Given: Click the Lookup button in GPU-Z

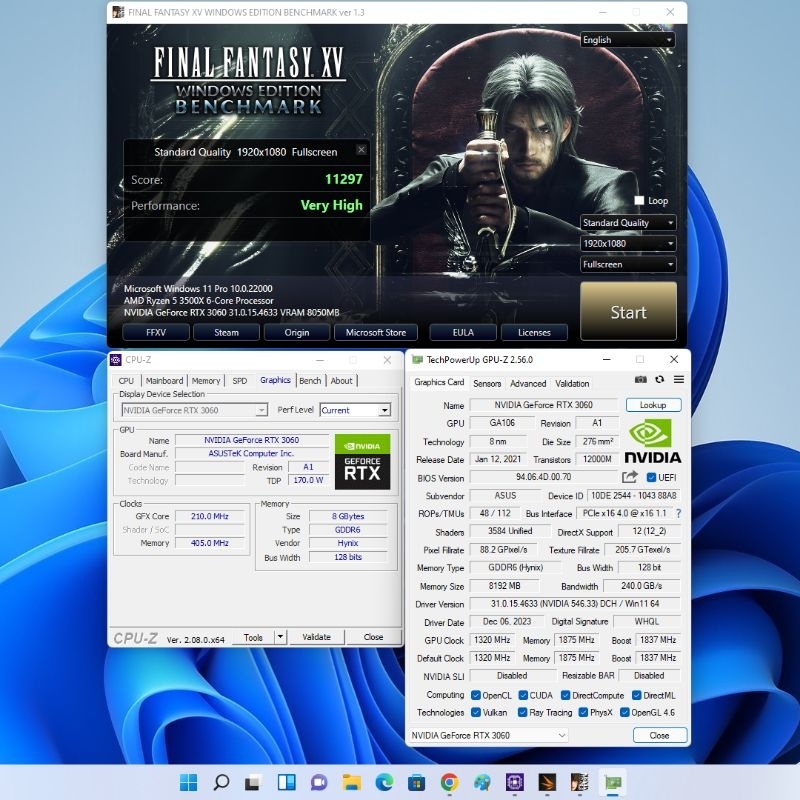Looking at the screenshot, I should point(653,405).
